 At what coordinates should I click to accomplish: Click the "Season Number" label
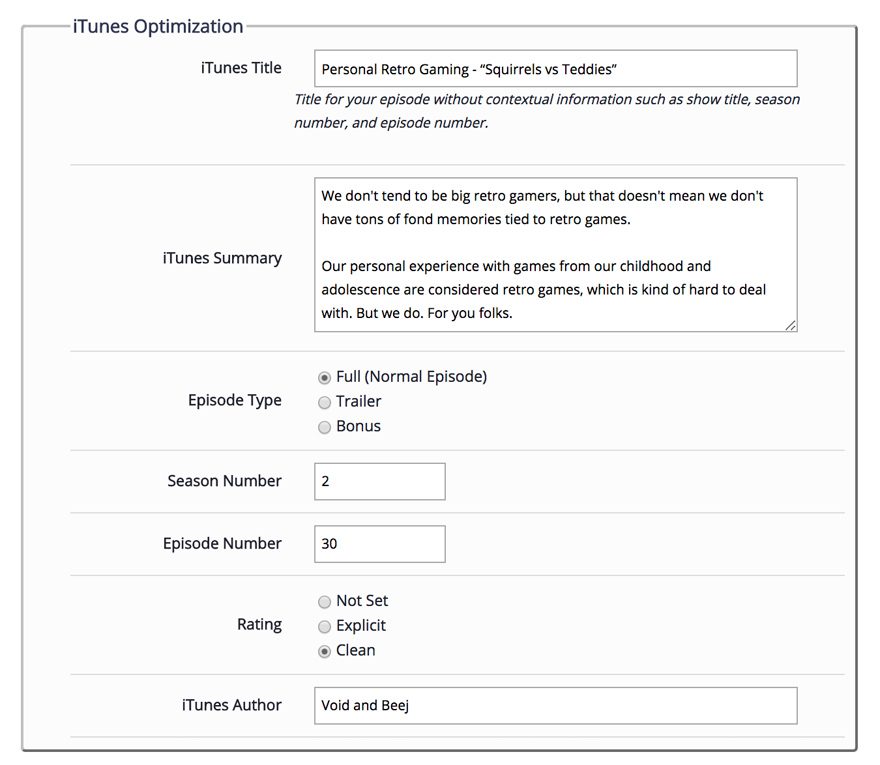click(224, 481)
